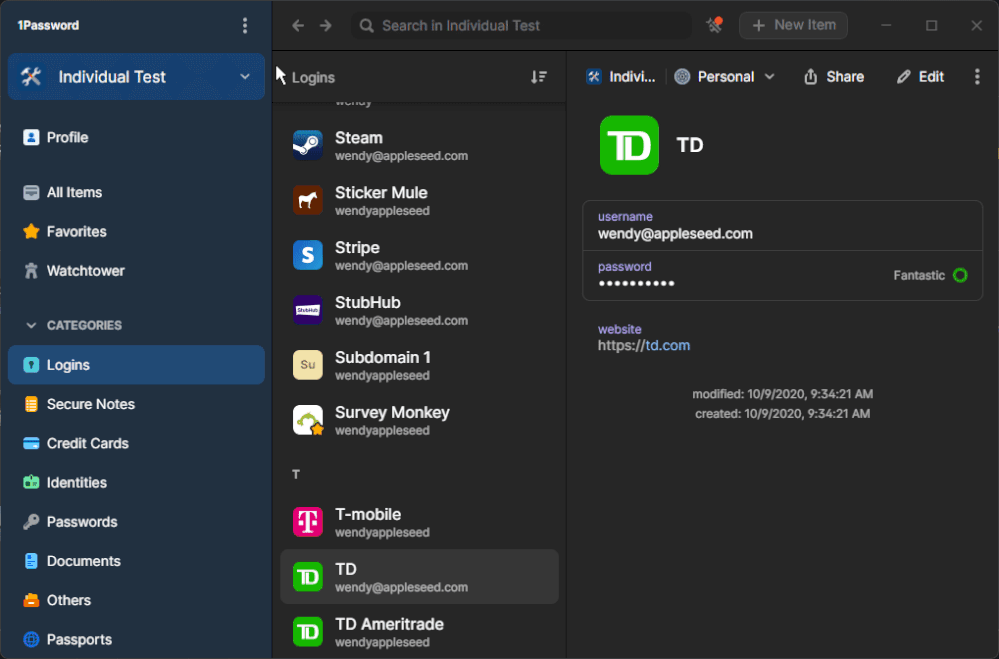999x659 pixels.
Task: Open the 1Password three-dot menu
Action: coord(246,26)
